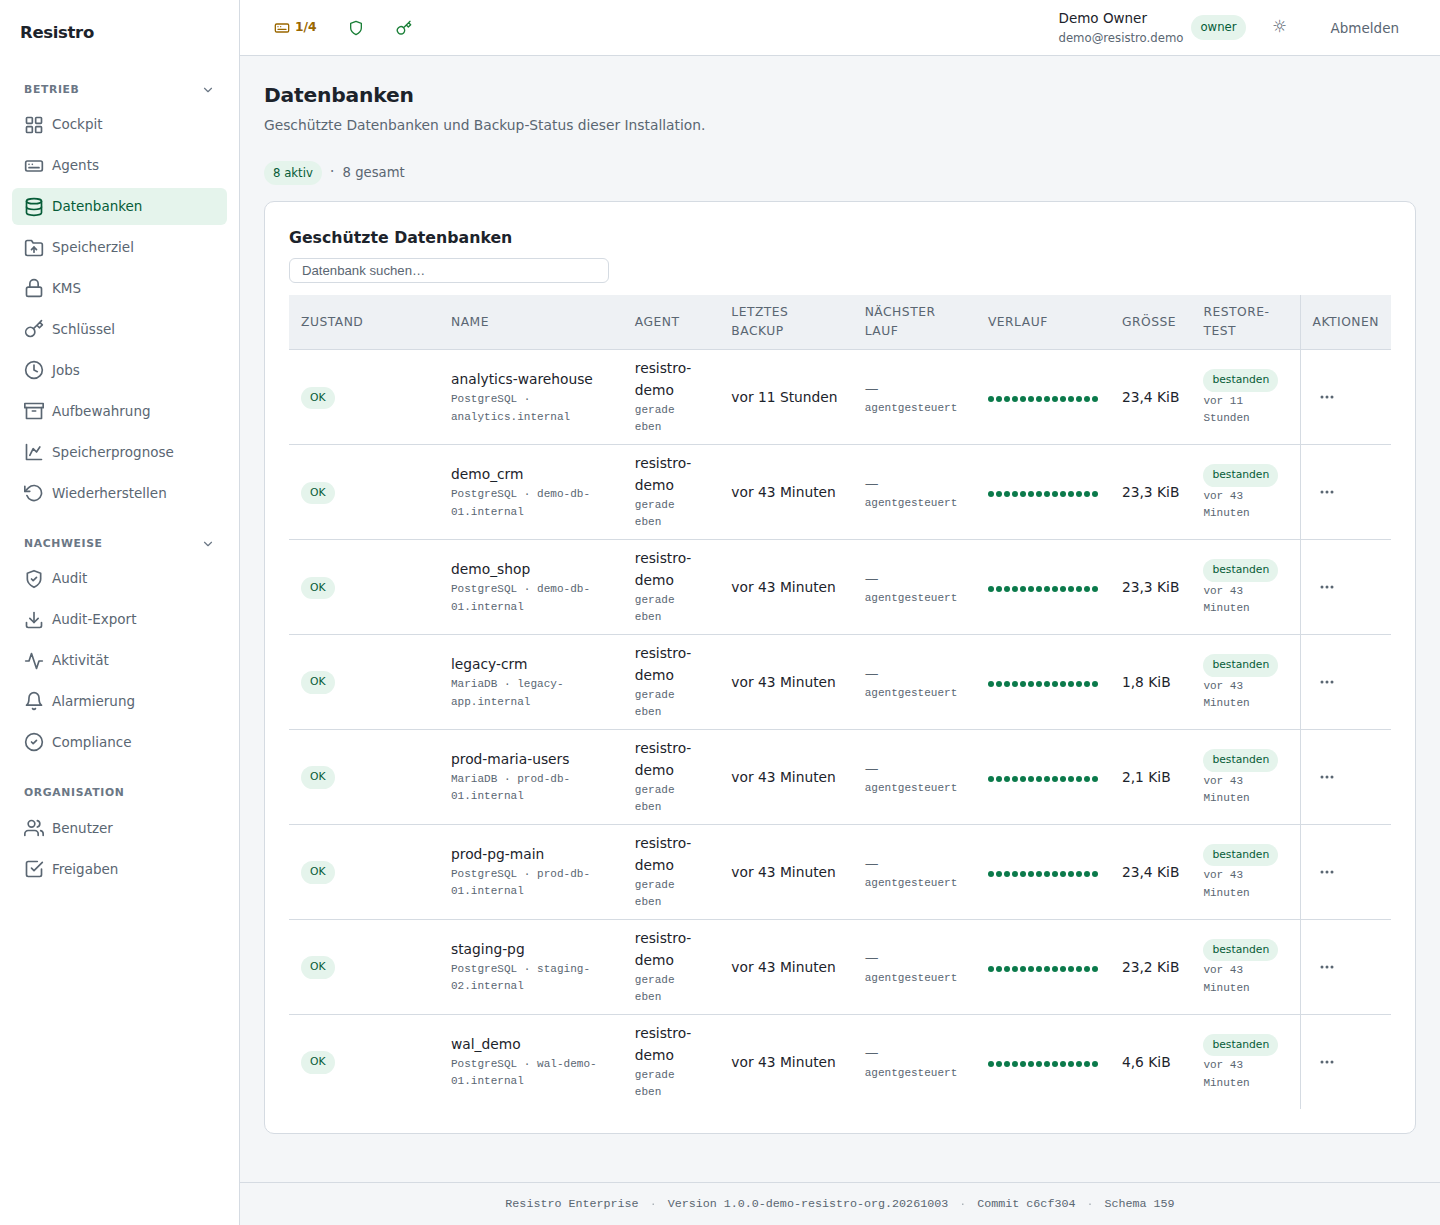1440x1225 pixels.
Task: Open actions menu for legacy-crm
Action: tap(1327, 683)
